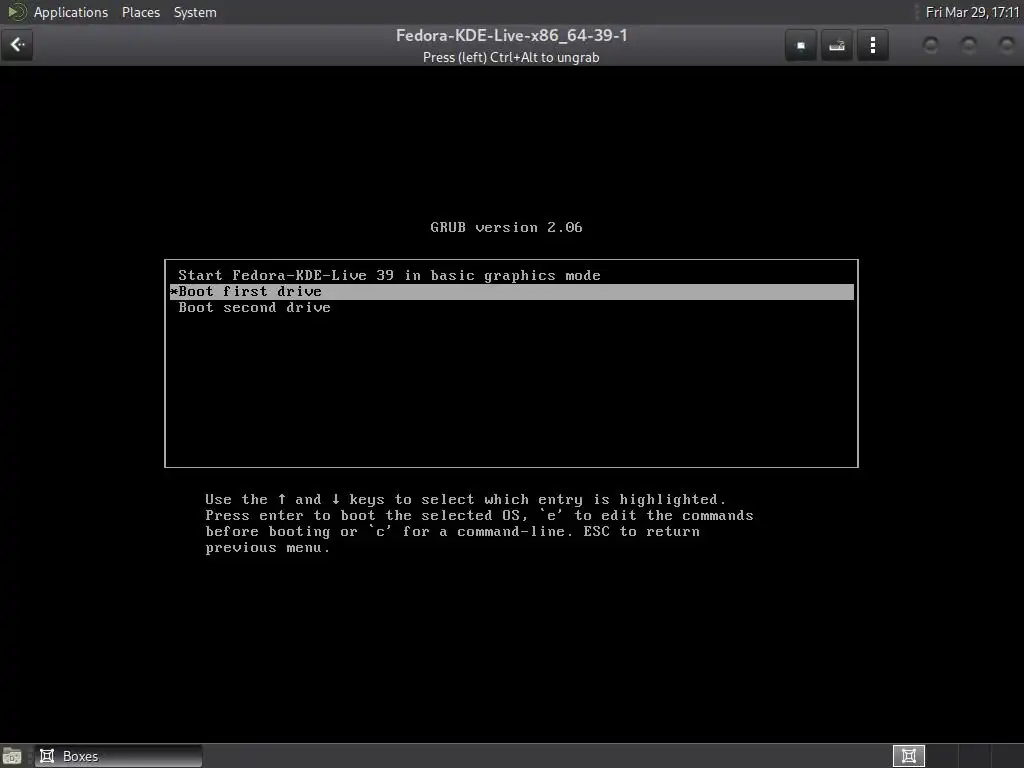Open the Places menu
The width and height of the screenshot is (1024, 768).
tap(141, 12)
